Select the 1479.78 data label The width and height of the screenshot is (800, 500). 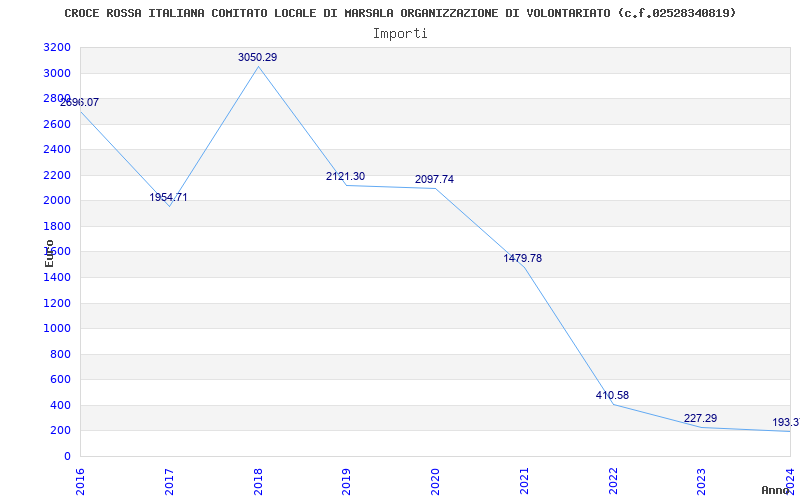coord(522,259)
